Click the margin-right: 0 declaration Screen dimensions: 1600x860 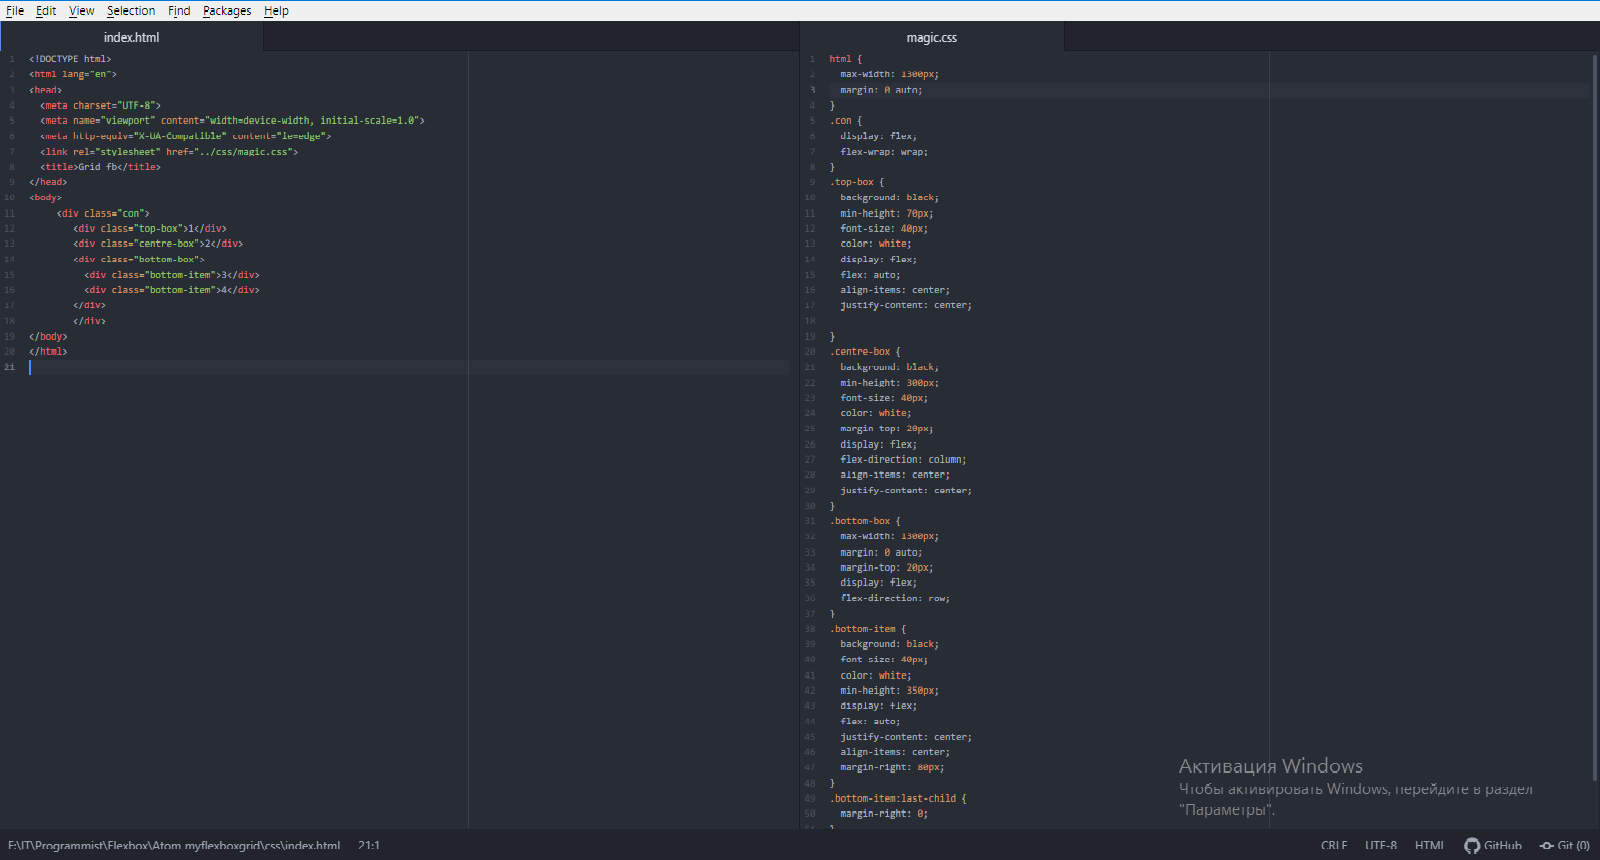point(884,814)
